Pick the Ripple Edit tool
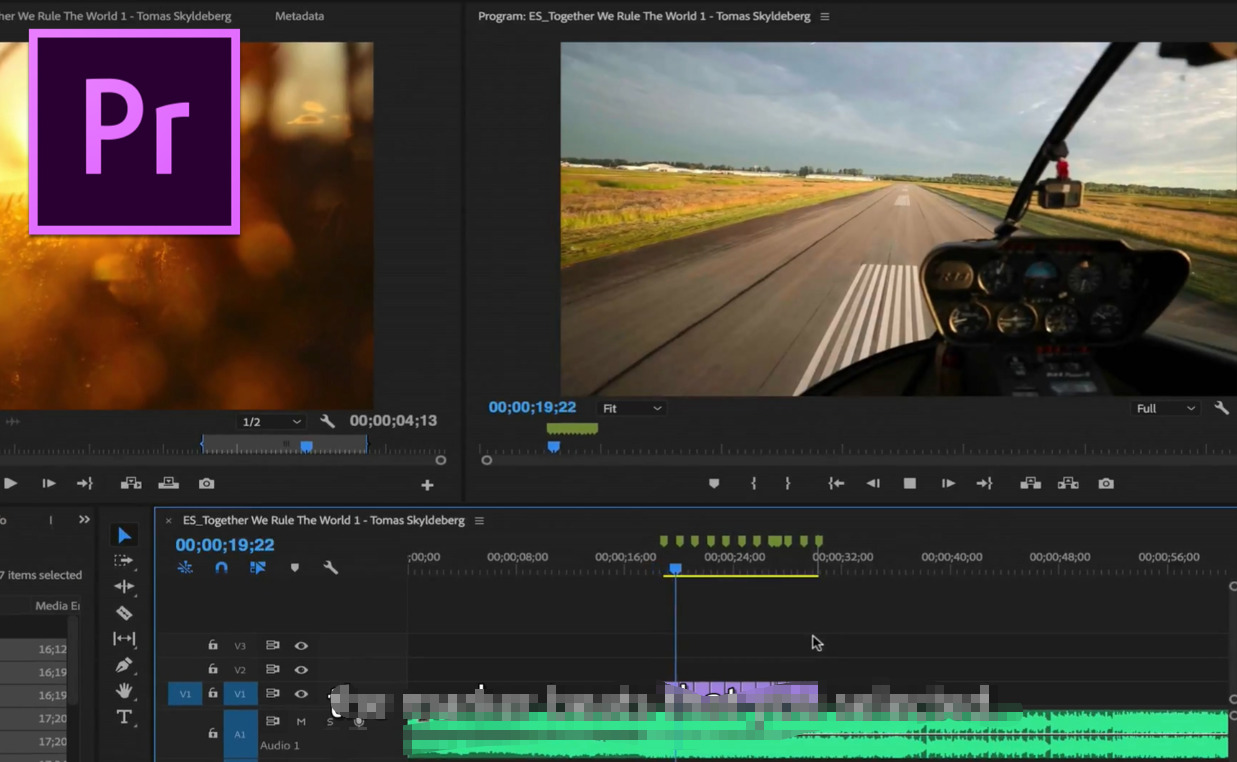 tap(124, 587)
